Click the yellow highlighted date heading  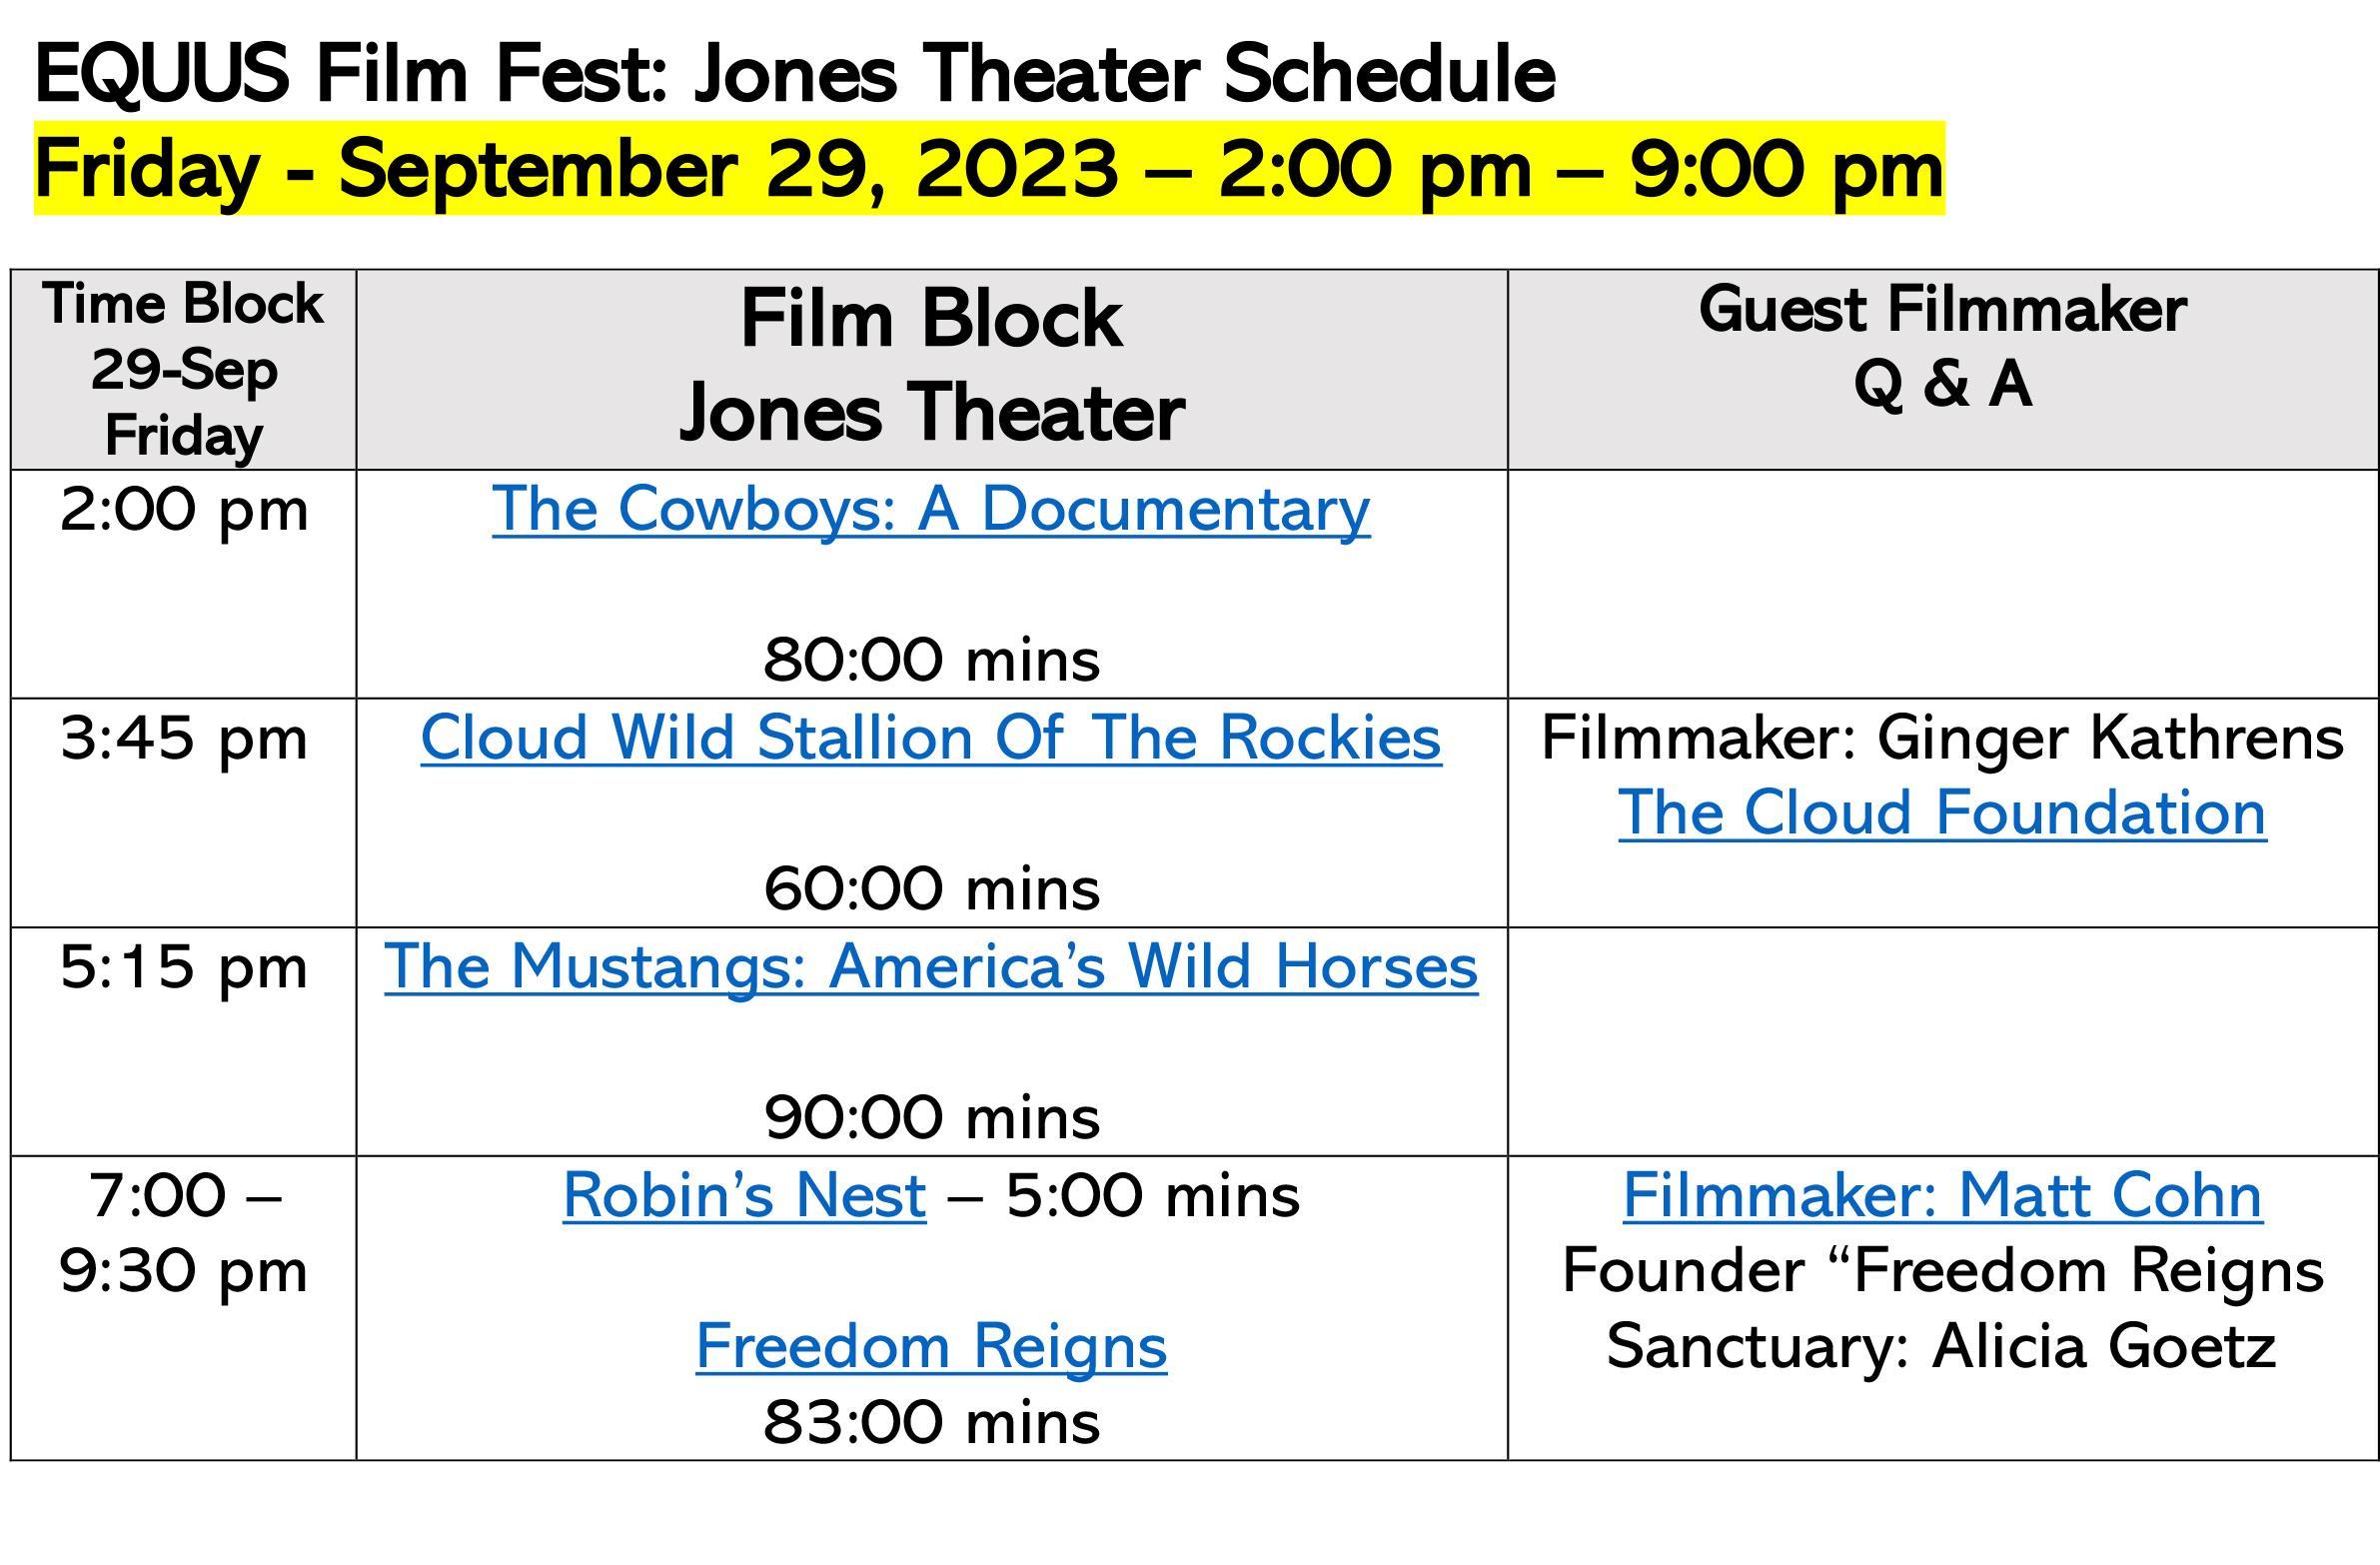click(989, 168)
